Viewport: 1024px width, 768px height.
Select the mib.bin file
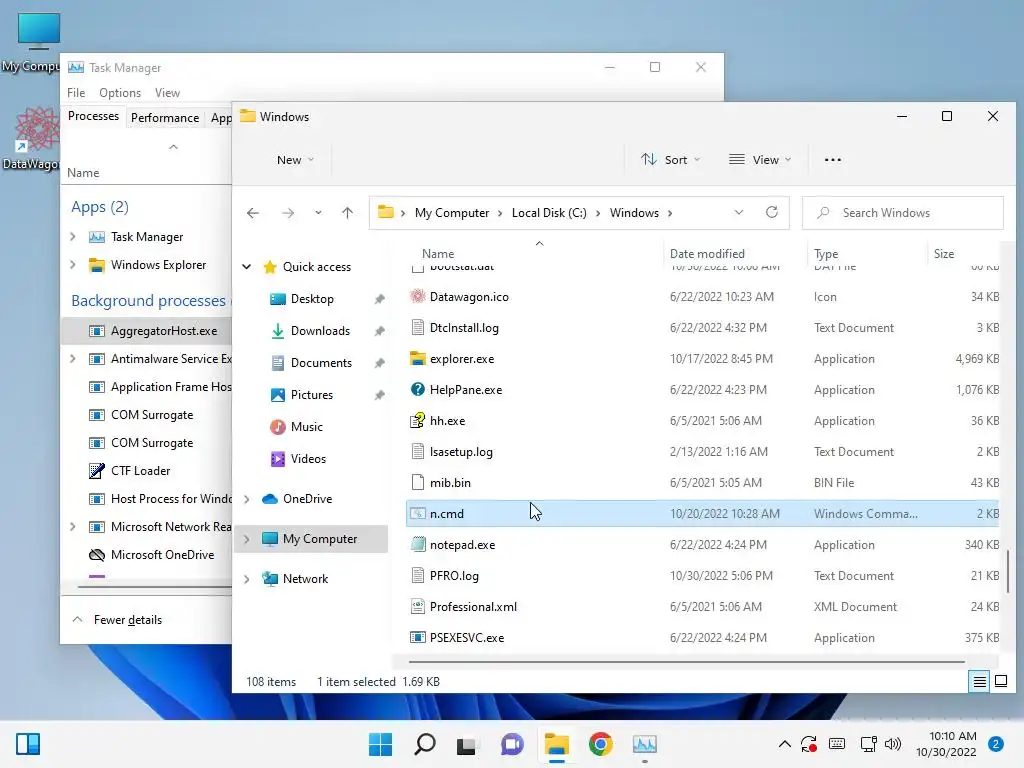(x=450, y=483)
